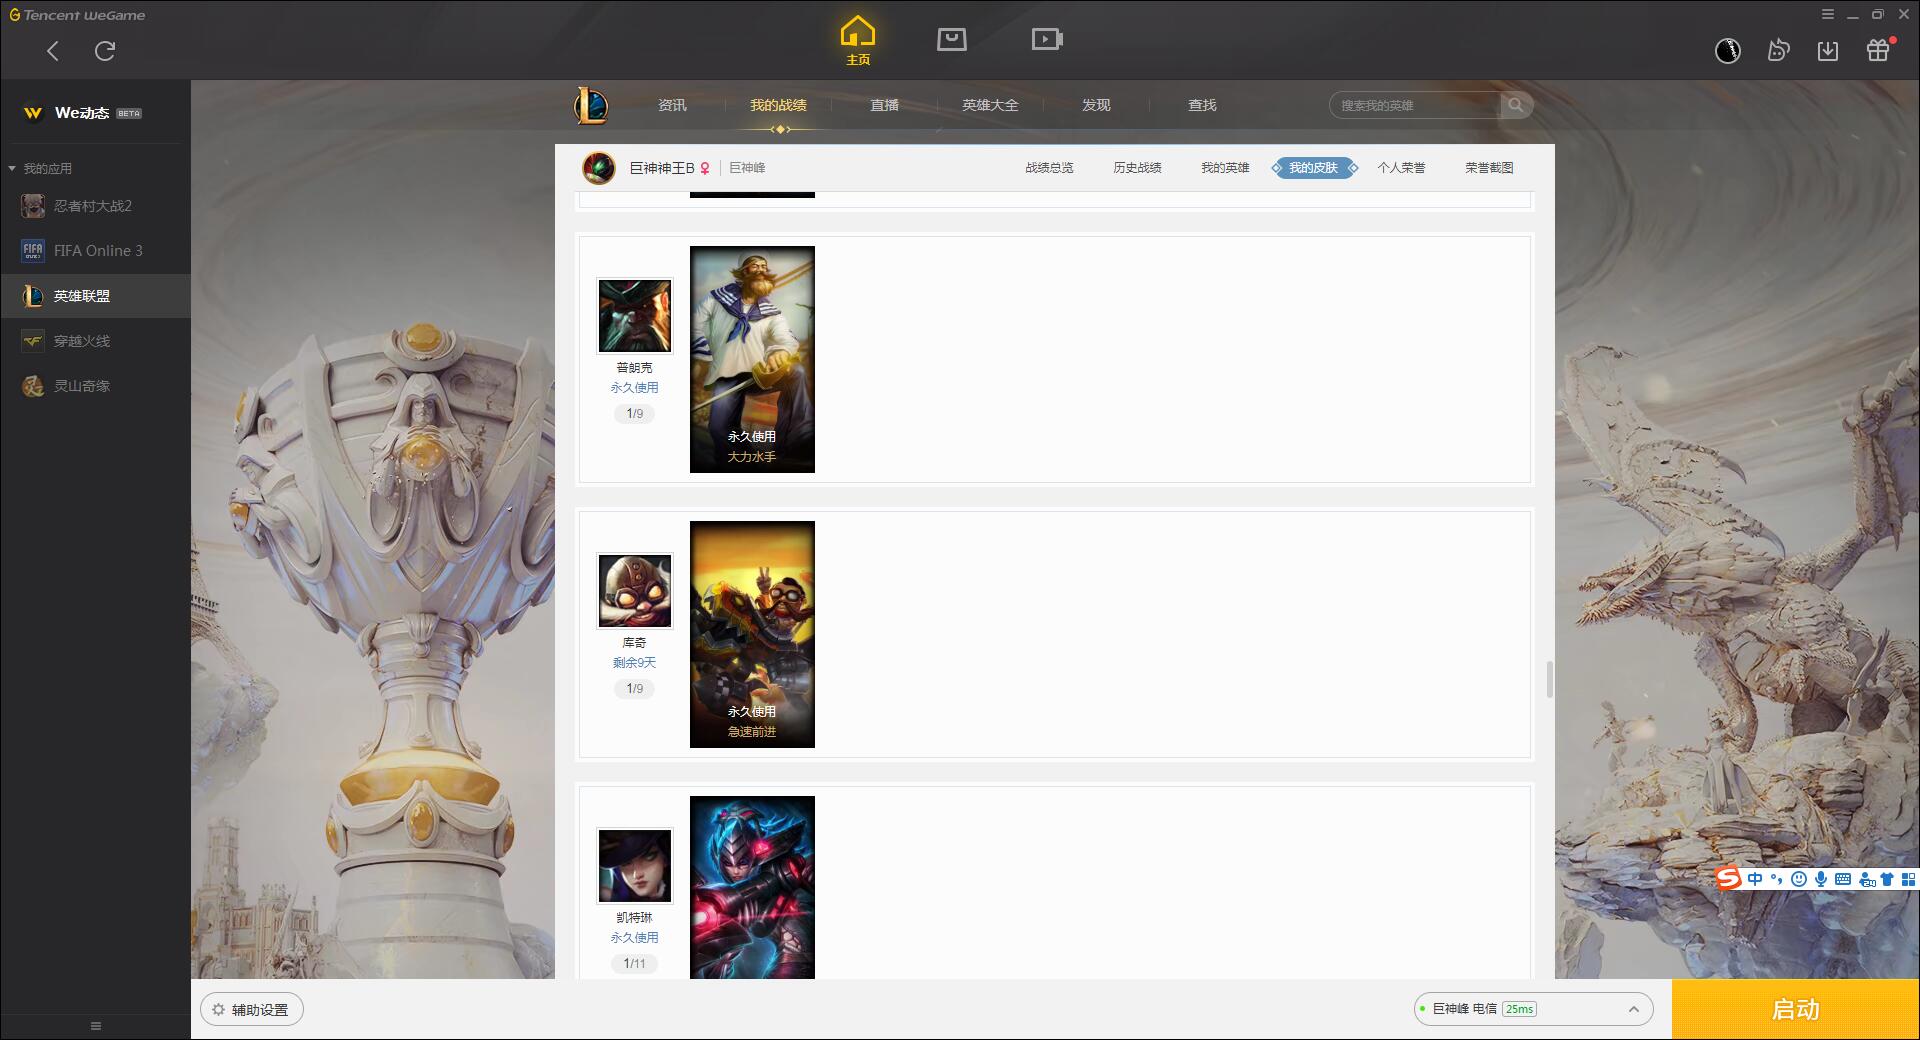This screenshot has width=1920, height=1040.
Task: Select FIFA Online 3 in the sidebar
Action: click(x=95, y=251)
